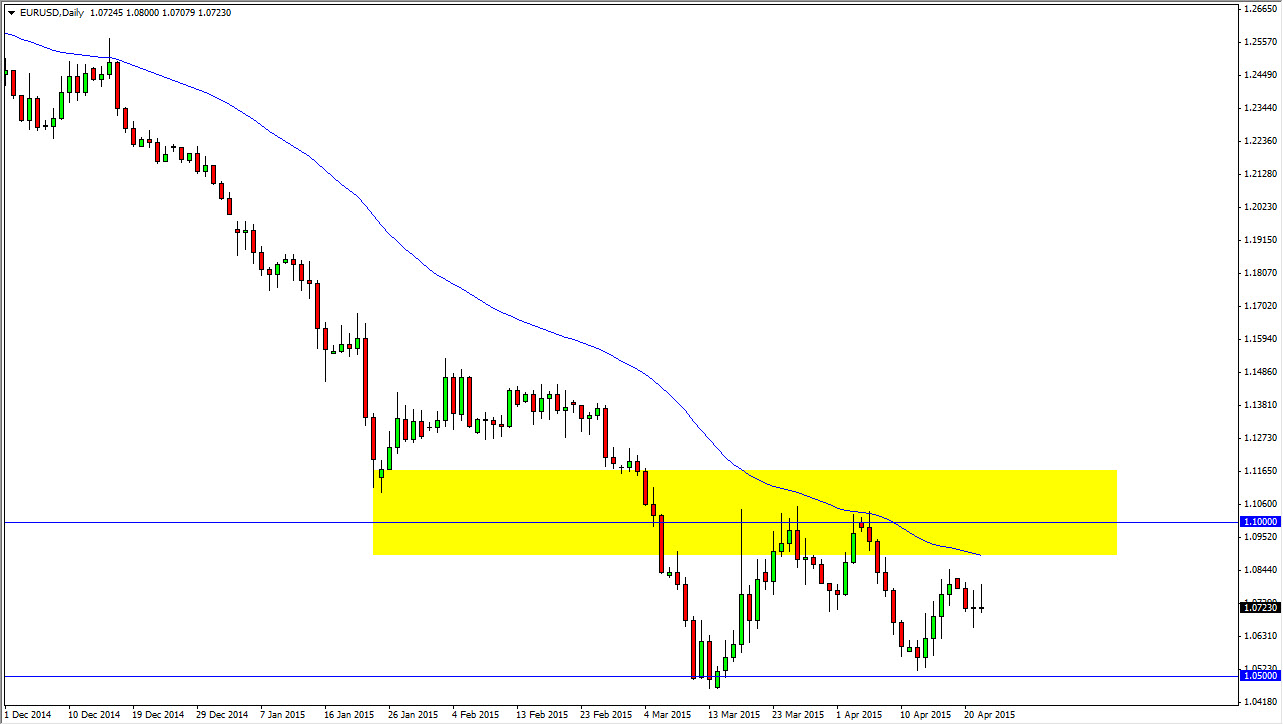Click the 1 Dec 2014 axis date

pos(27,716)
